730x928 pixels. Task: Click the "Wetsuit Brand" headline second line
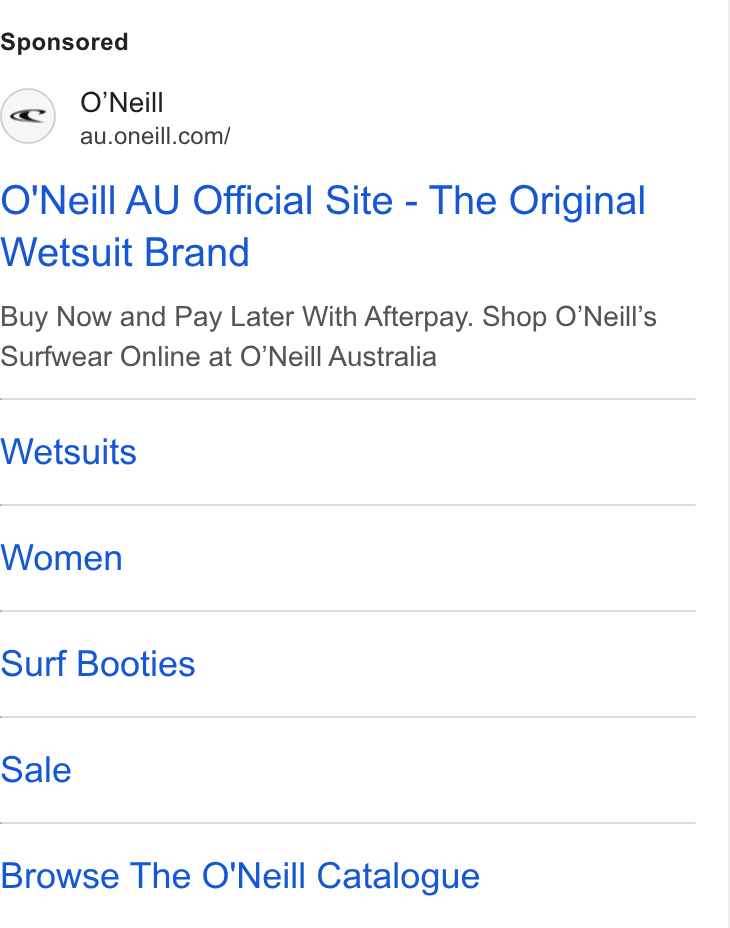[x=125, y=253]
